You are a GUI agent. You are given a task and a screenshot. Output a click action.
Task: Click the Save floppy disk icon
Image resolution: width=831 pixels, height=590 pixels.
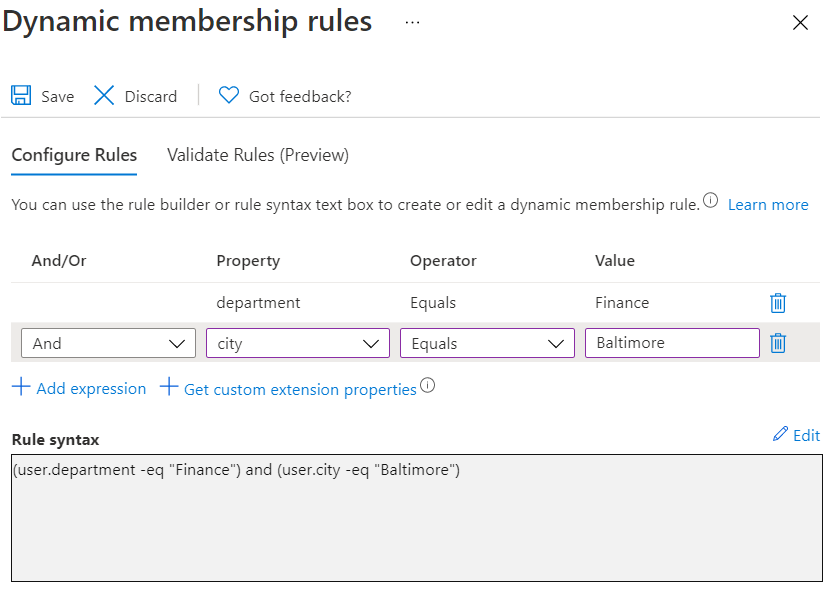point(21,96)
